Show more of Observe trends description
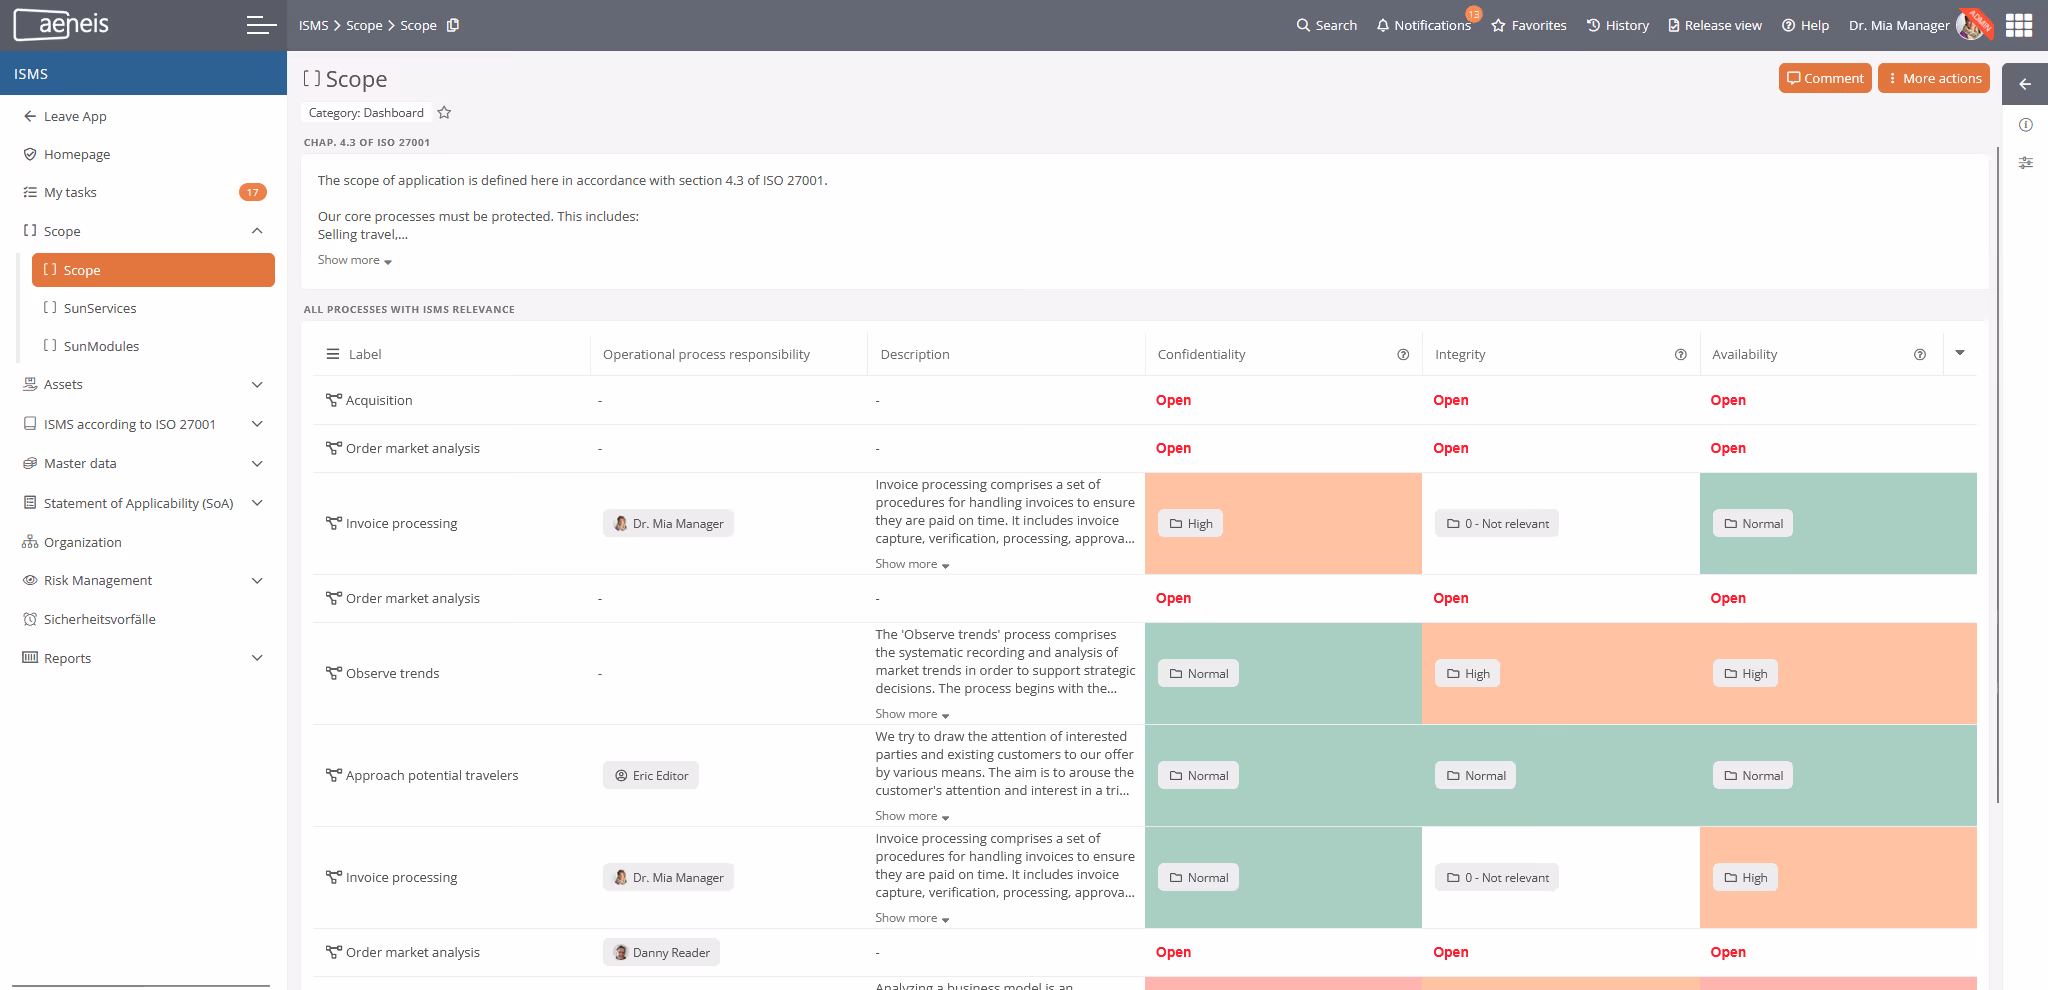2048x990 pixels. coord(912,714)
